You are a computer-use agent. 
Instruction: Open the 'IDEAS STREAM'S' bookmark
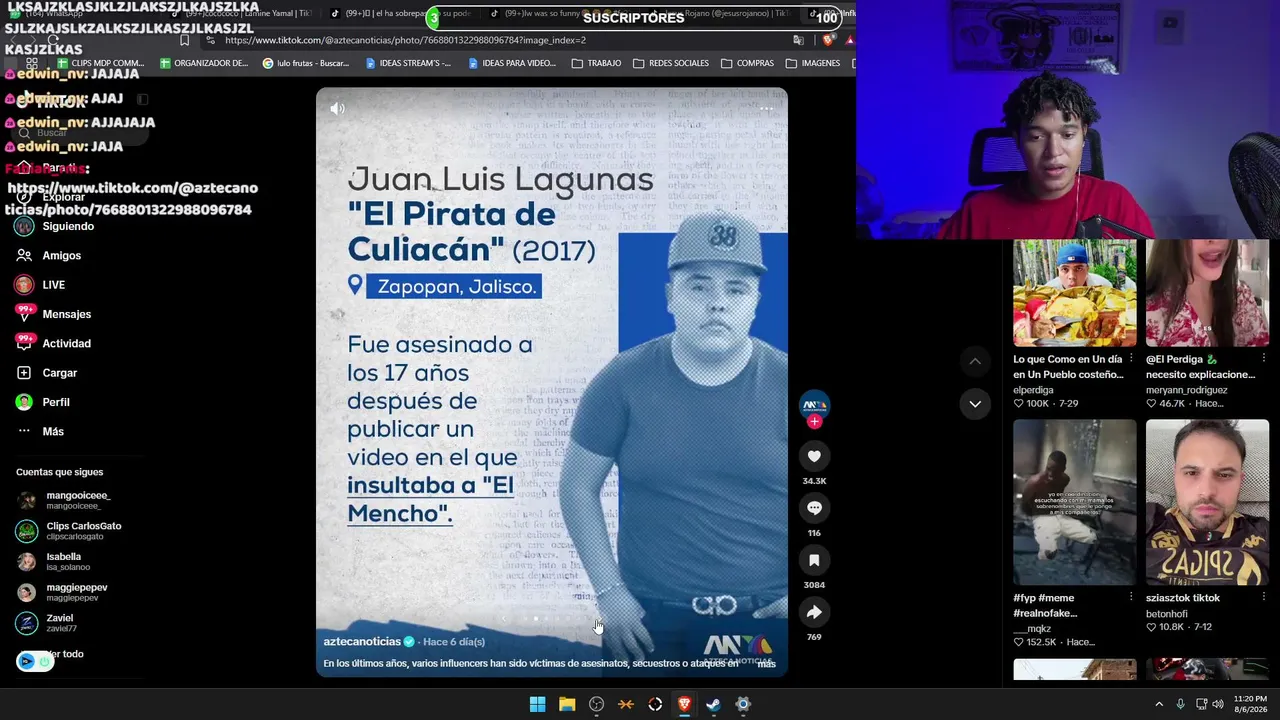pos(408,63)
